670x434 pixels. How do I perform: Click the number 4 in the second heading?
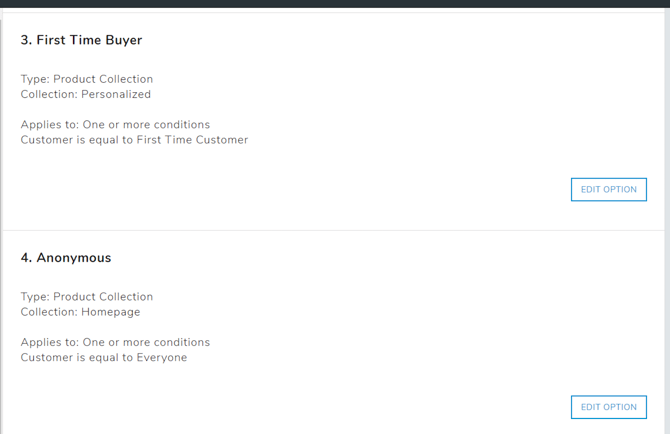(25, 258)
